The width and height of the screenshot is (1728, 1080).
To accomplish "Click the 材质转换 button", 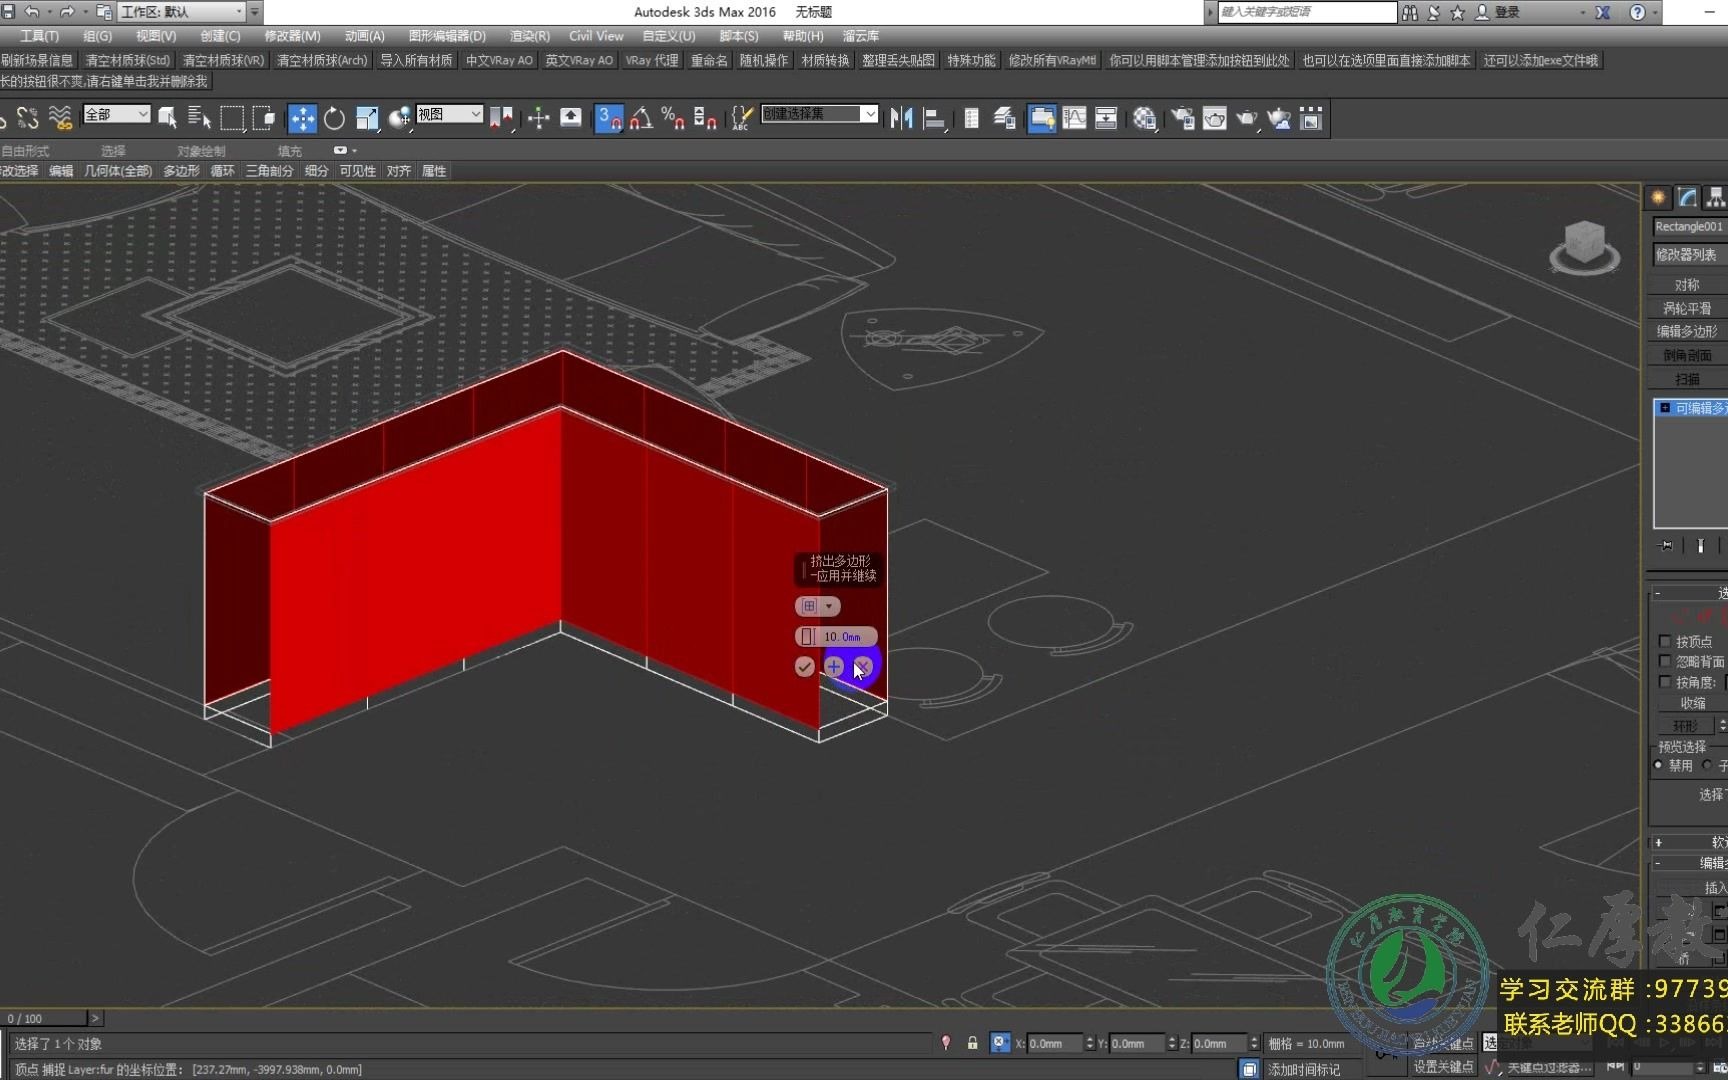I will [x=825, y=61].
